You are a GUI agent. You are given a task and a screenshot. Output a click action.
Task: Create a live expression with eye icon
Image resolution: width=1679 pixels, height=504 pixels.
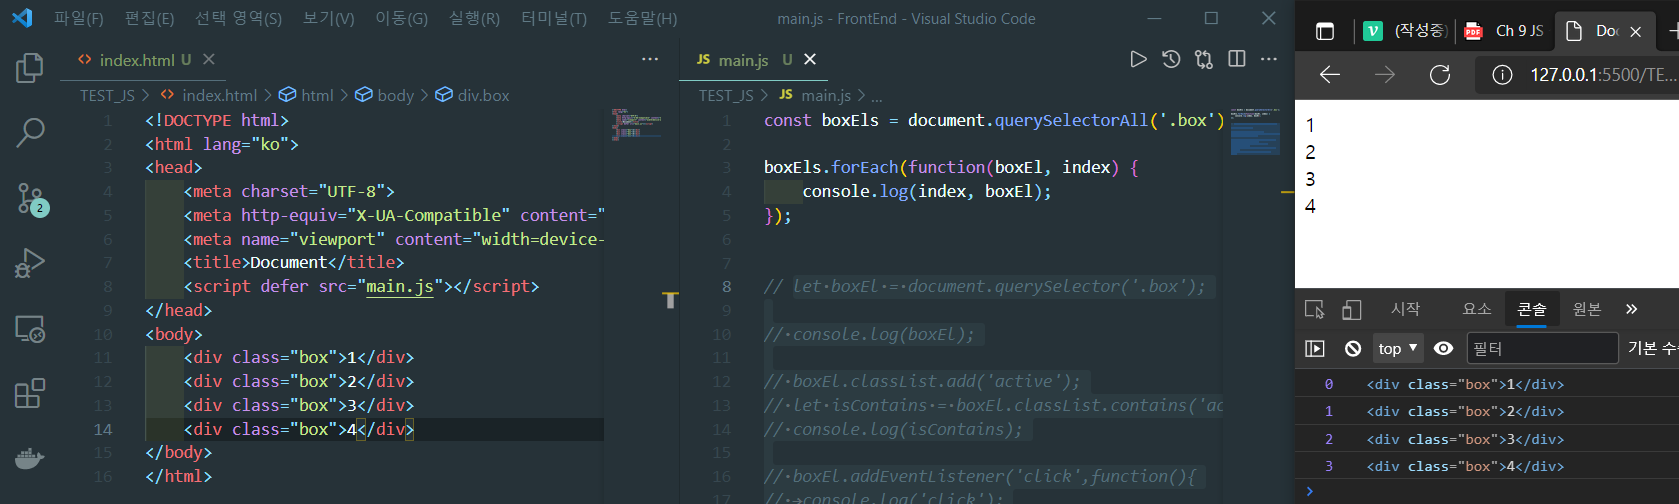click(x=1443, y=348)
